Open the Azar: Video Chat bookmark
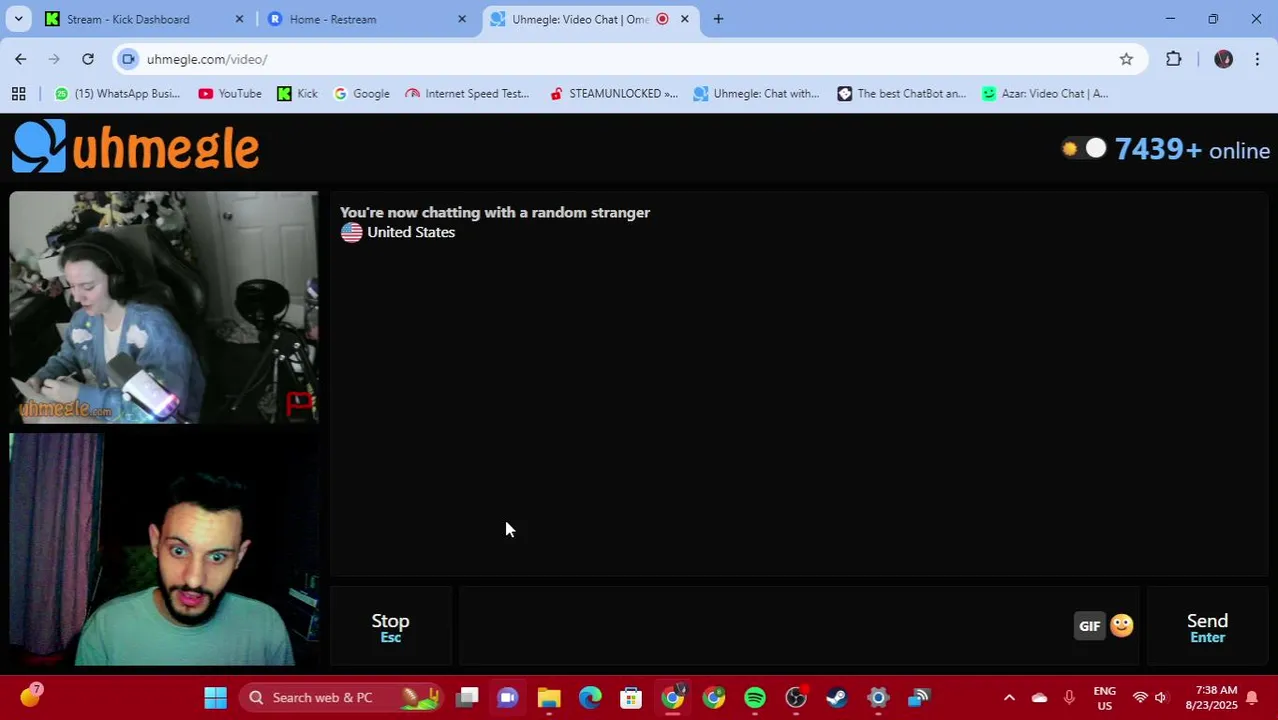1278x720 pixels. click(1045, 93)
